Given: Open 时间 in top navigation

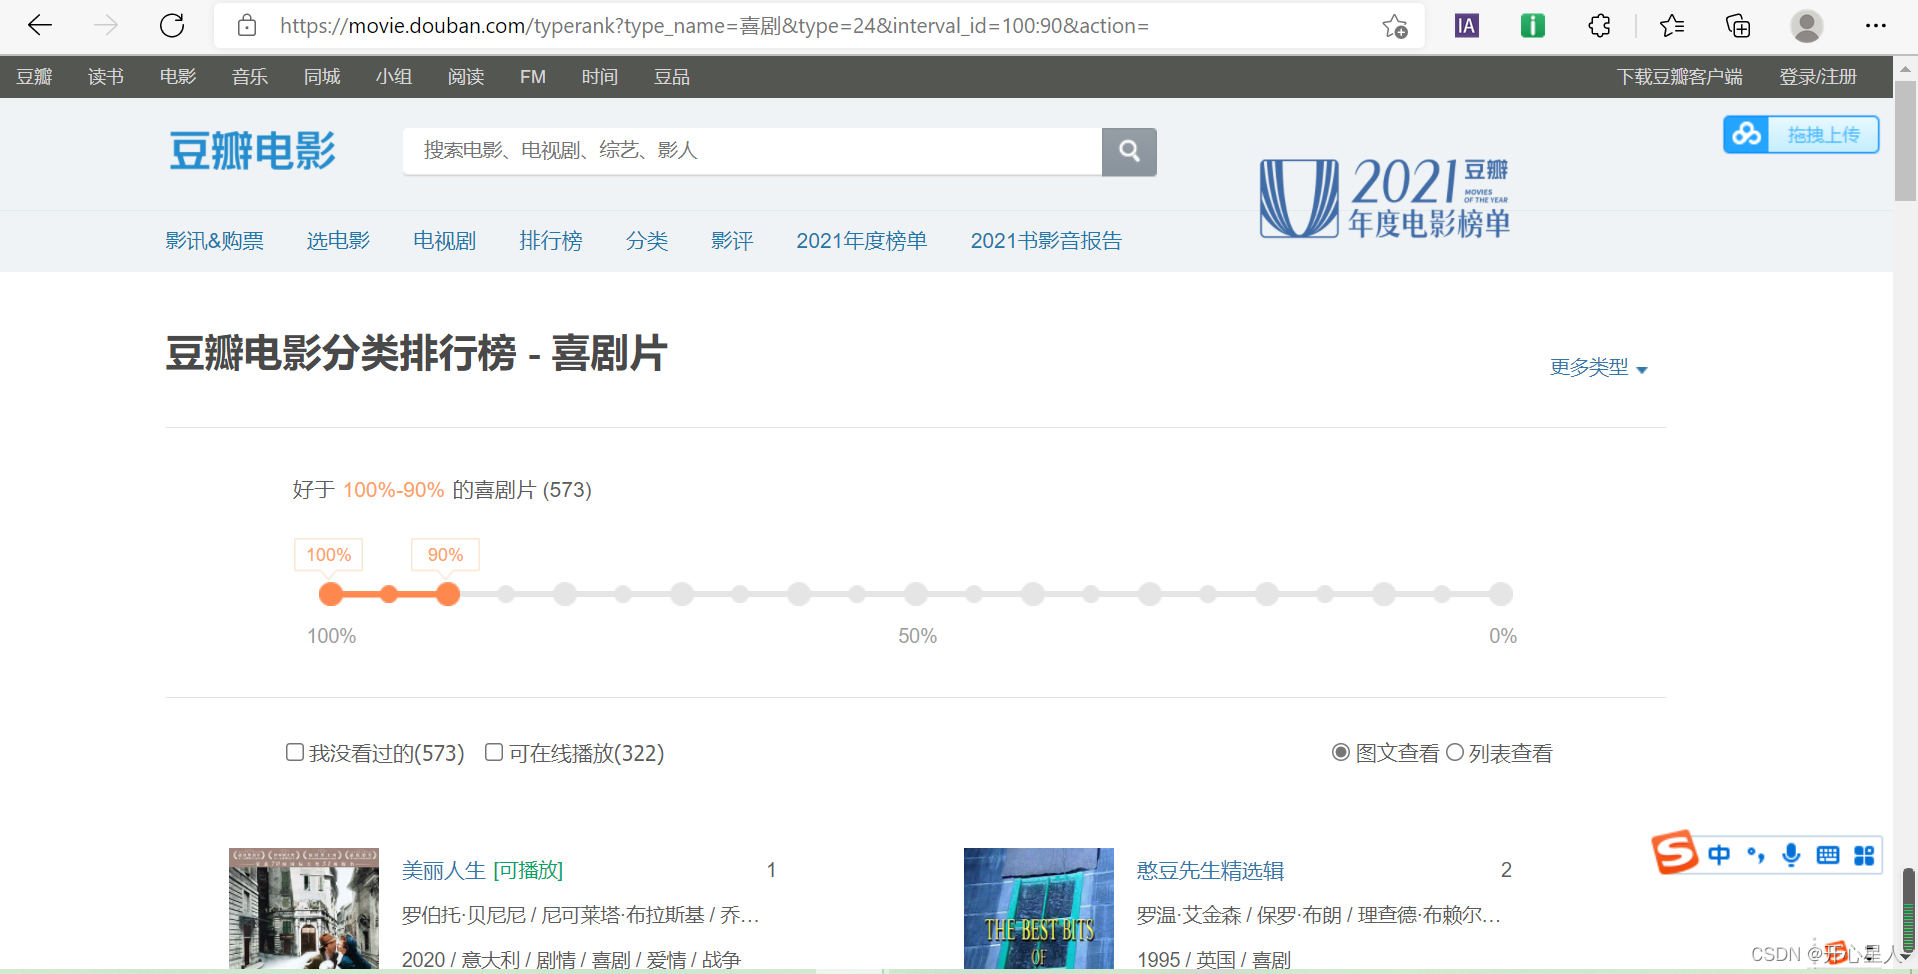Looking at the screenshot, I should 600,77.
